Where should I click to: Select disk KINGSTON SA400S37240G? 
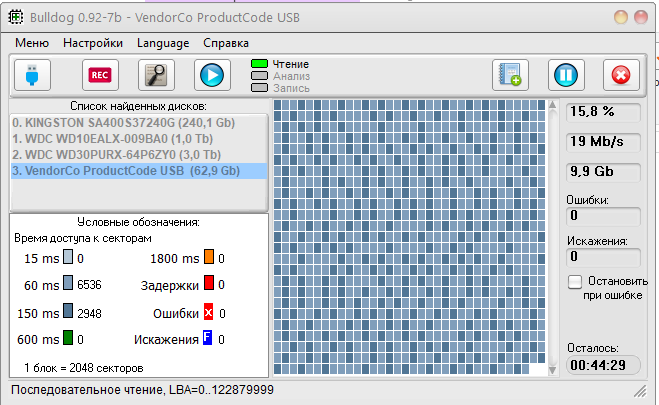click(x=139, y=123)
